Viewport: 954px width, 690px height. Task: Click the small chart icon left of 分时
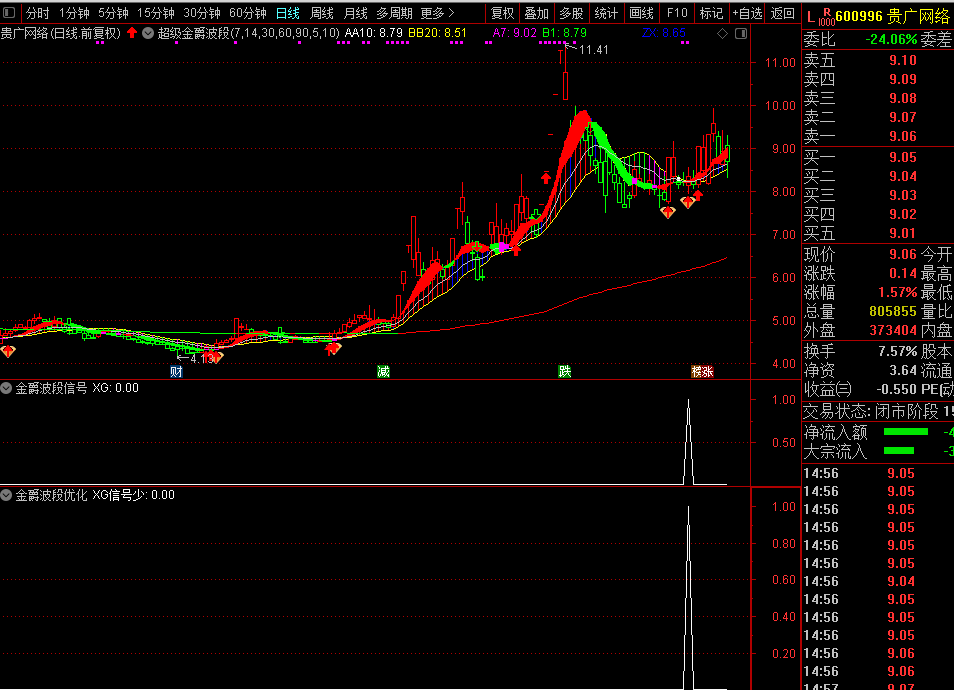click(11, 13)
